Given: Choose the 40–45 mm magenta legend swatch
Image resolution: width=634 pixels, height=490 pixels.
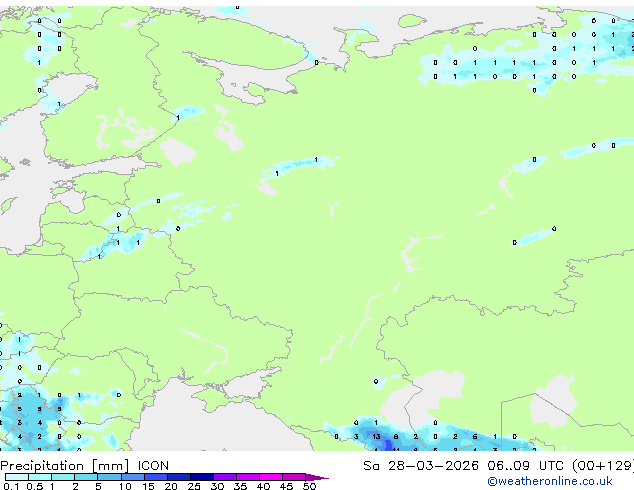Looking at the screenshot, I should click(x=271, y=477).
